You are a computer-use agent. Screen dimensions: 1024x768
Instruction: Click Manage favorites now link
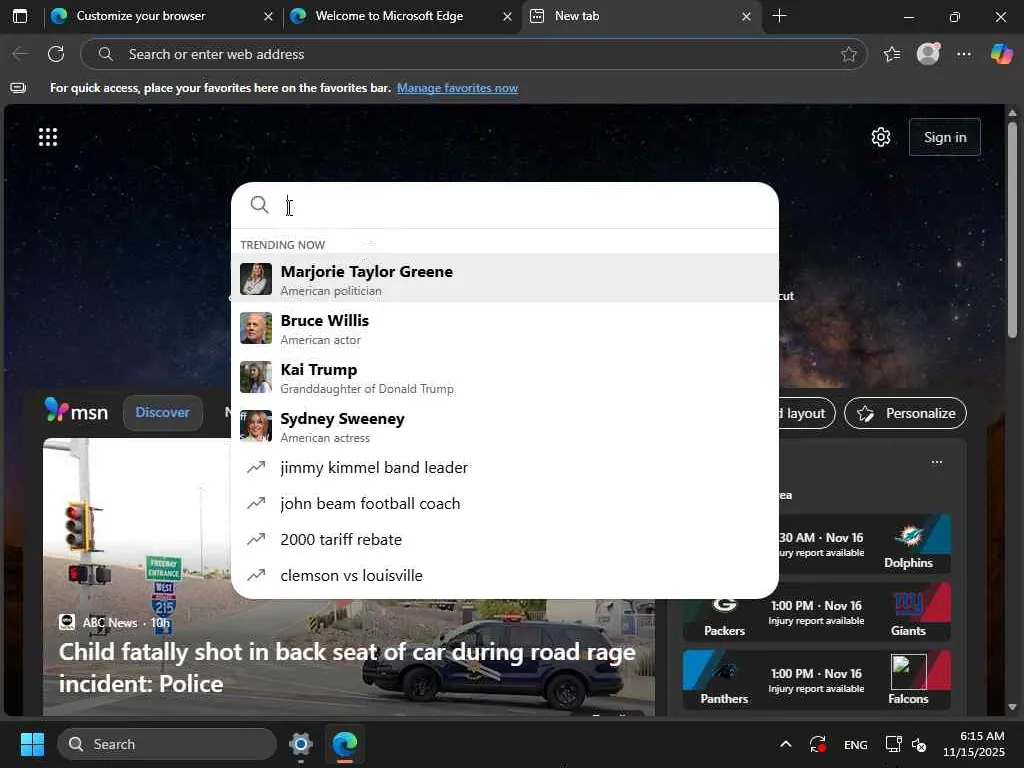click(x=457, y=88)
